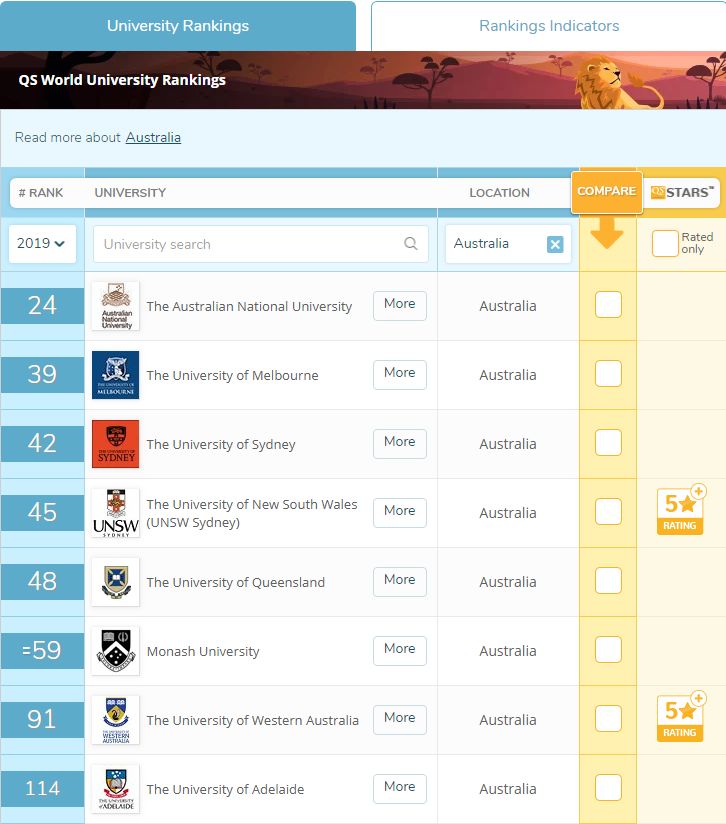This screenshot has width=726, height=824.
Task: Click the UNSW Sydney logo
Action: pos(116,513)
